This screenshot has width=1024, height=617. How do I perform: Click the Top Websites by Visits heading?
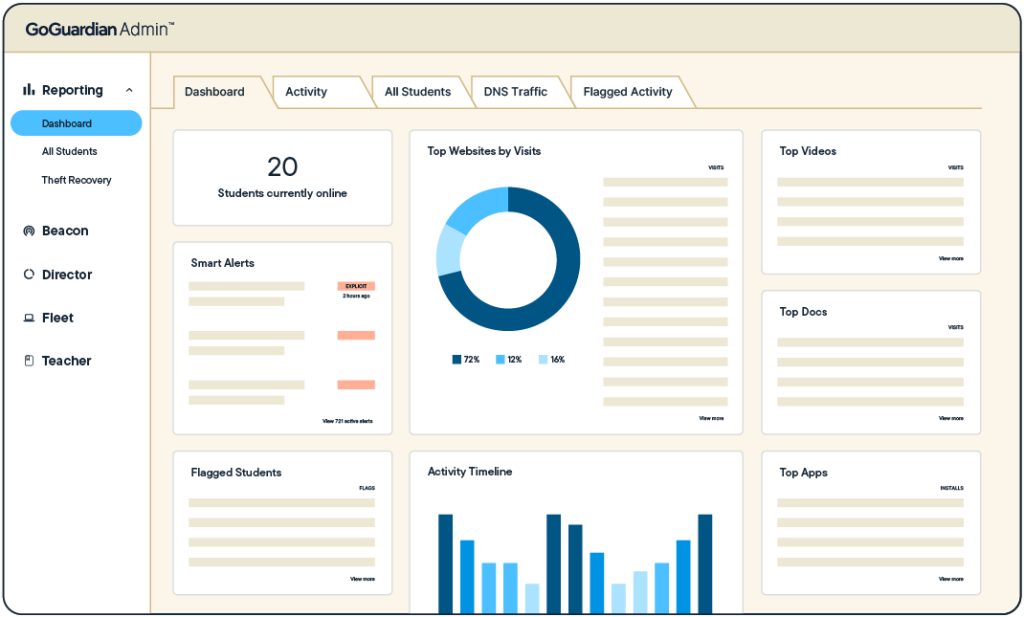click(484, 151)
